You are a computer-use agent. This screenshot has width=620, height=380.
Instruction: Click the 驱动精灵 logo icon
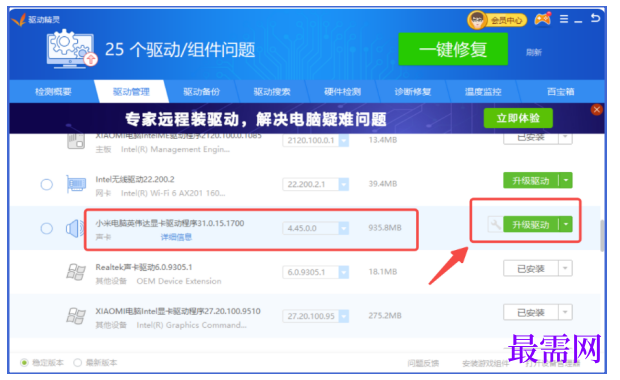point(19,19)
